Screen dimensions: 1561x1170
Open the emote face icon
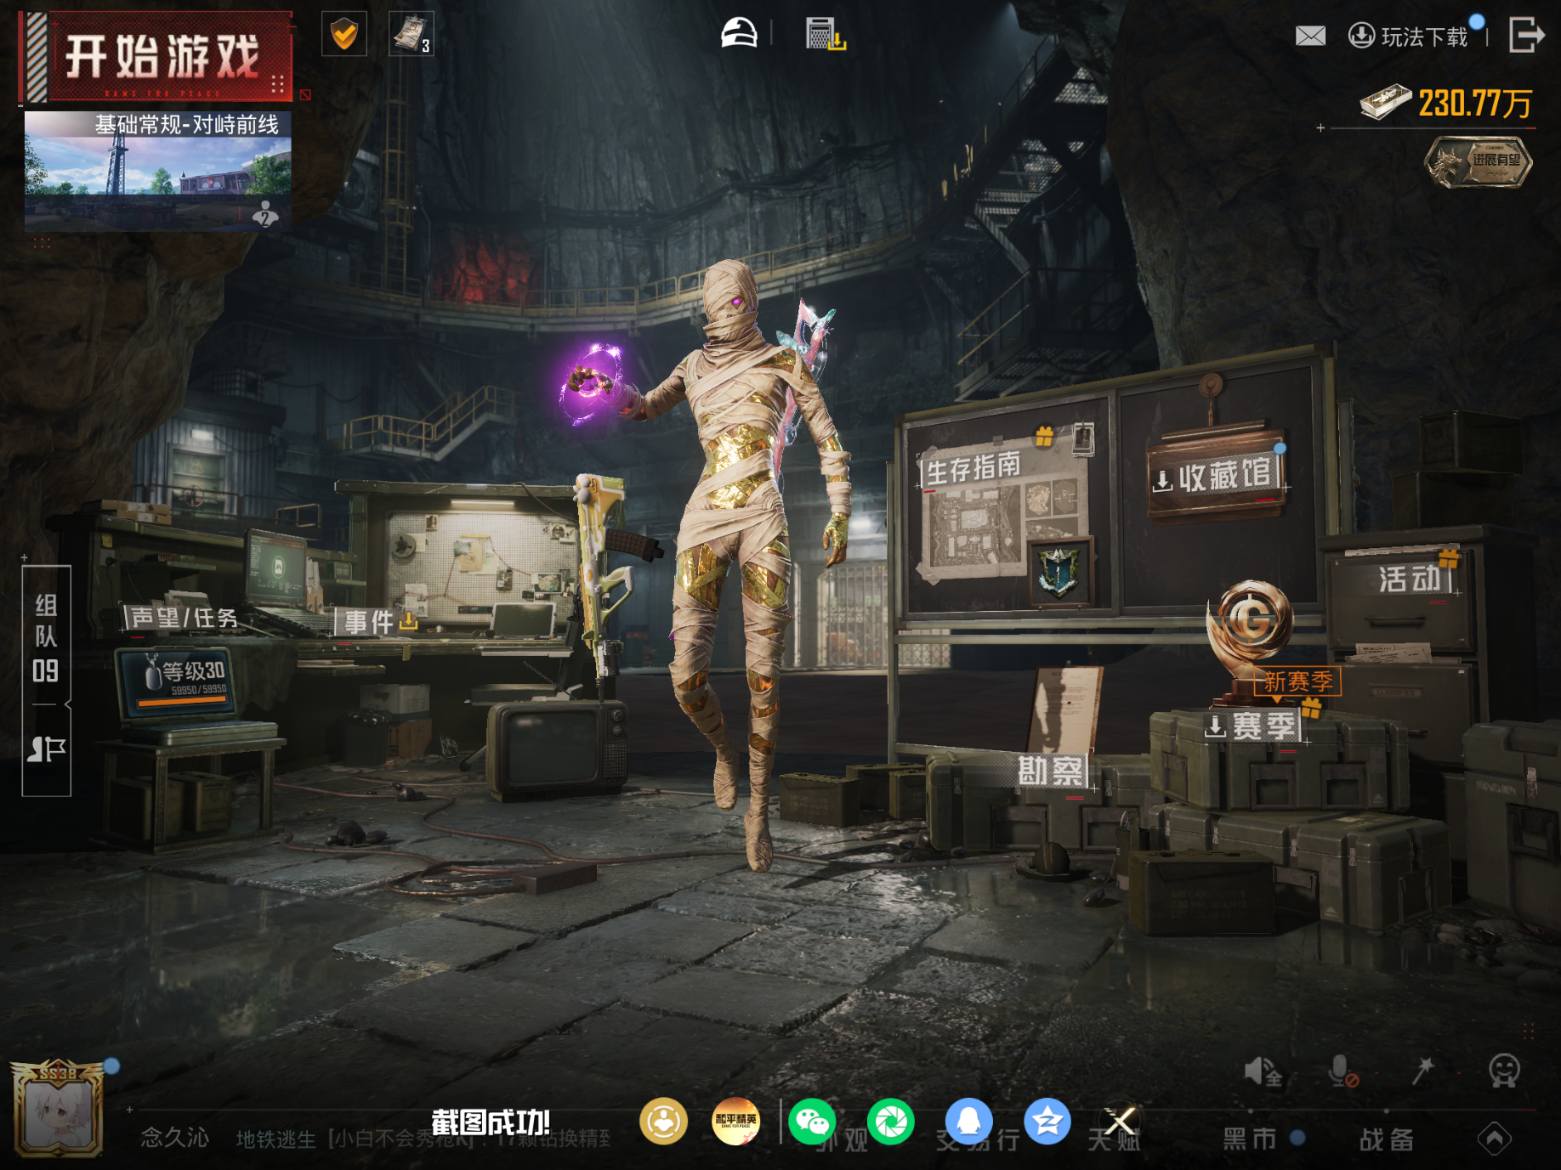tap(1503, 1071)
